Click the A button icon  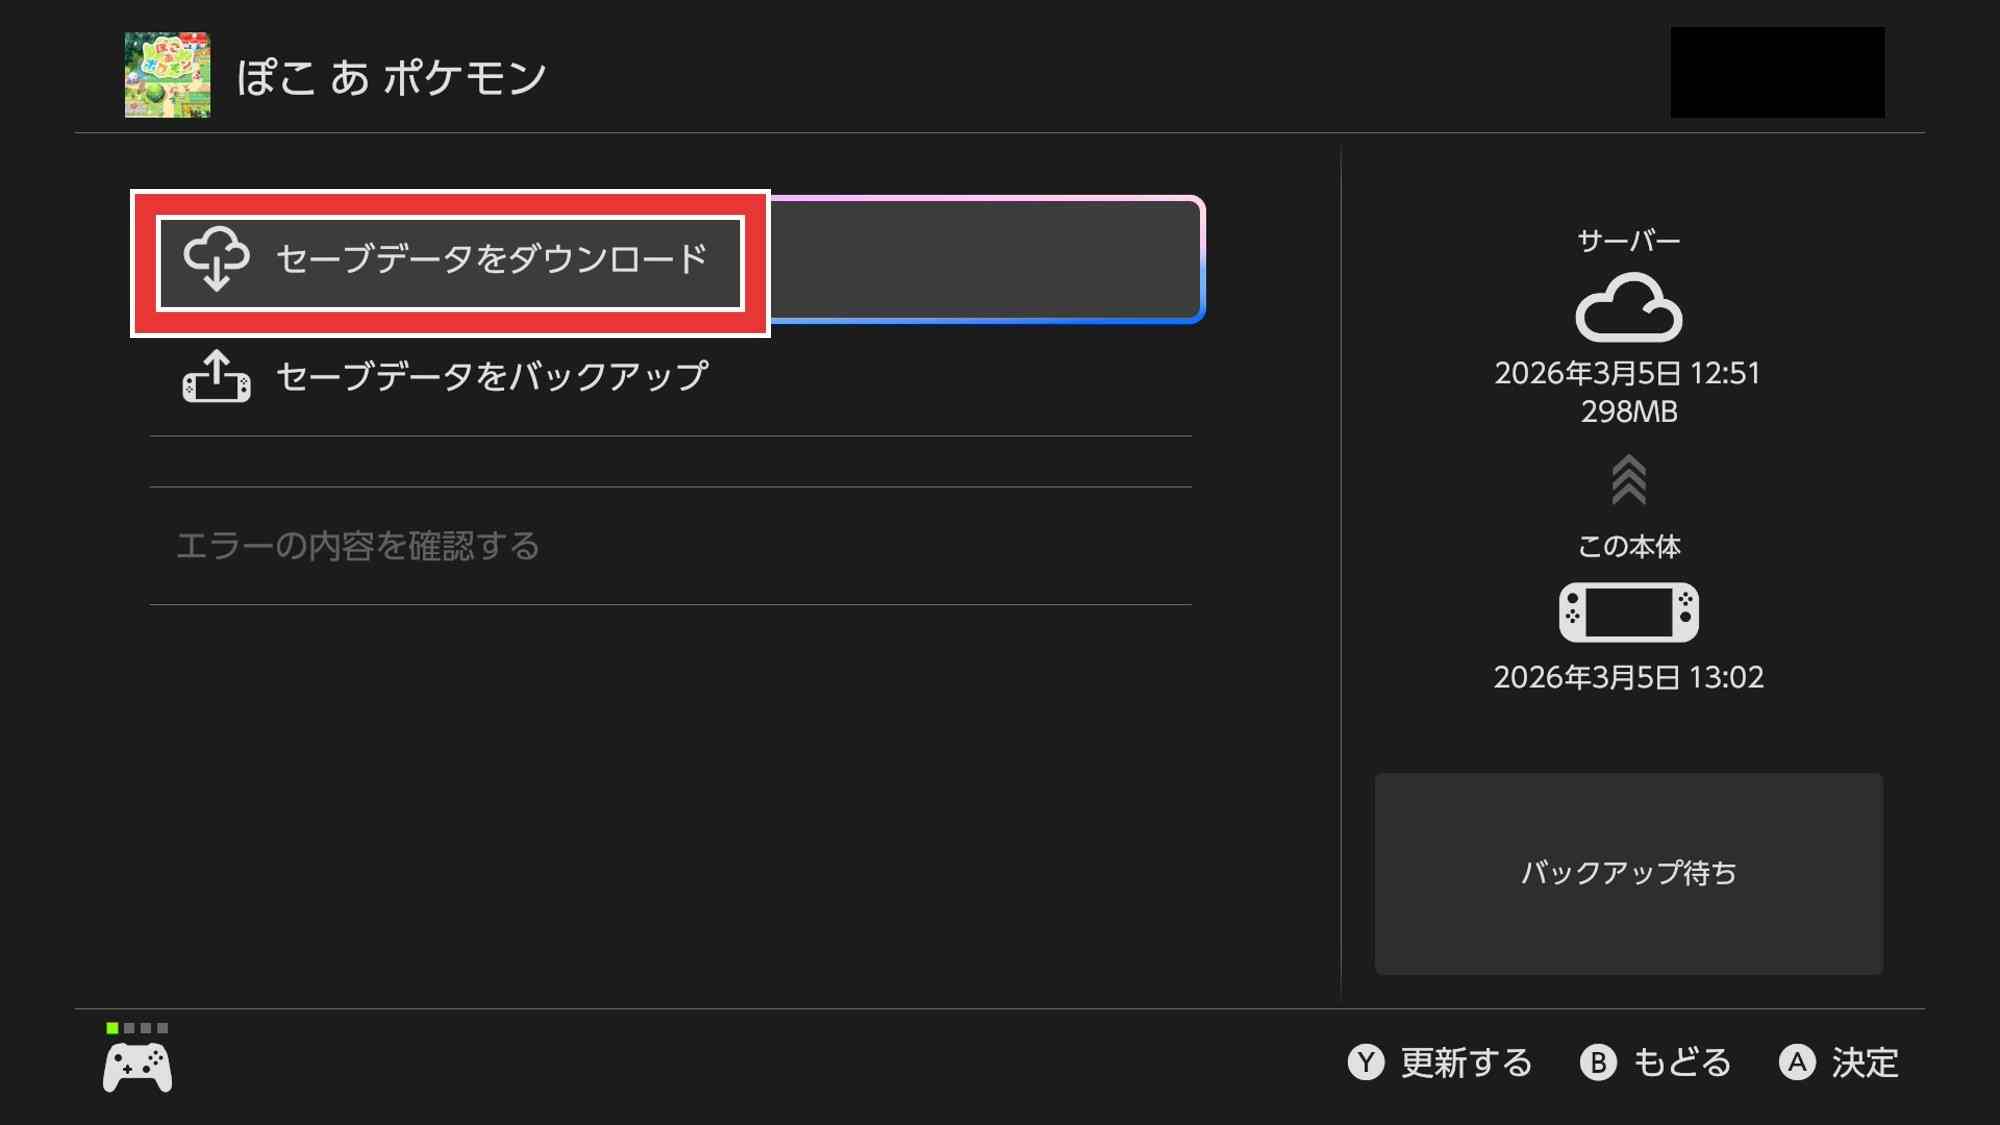(1796, 1062)
